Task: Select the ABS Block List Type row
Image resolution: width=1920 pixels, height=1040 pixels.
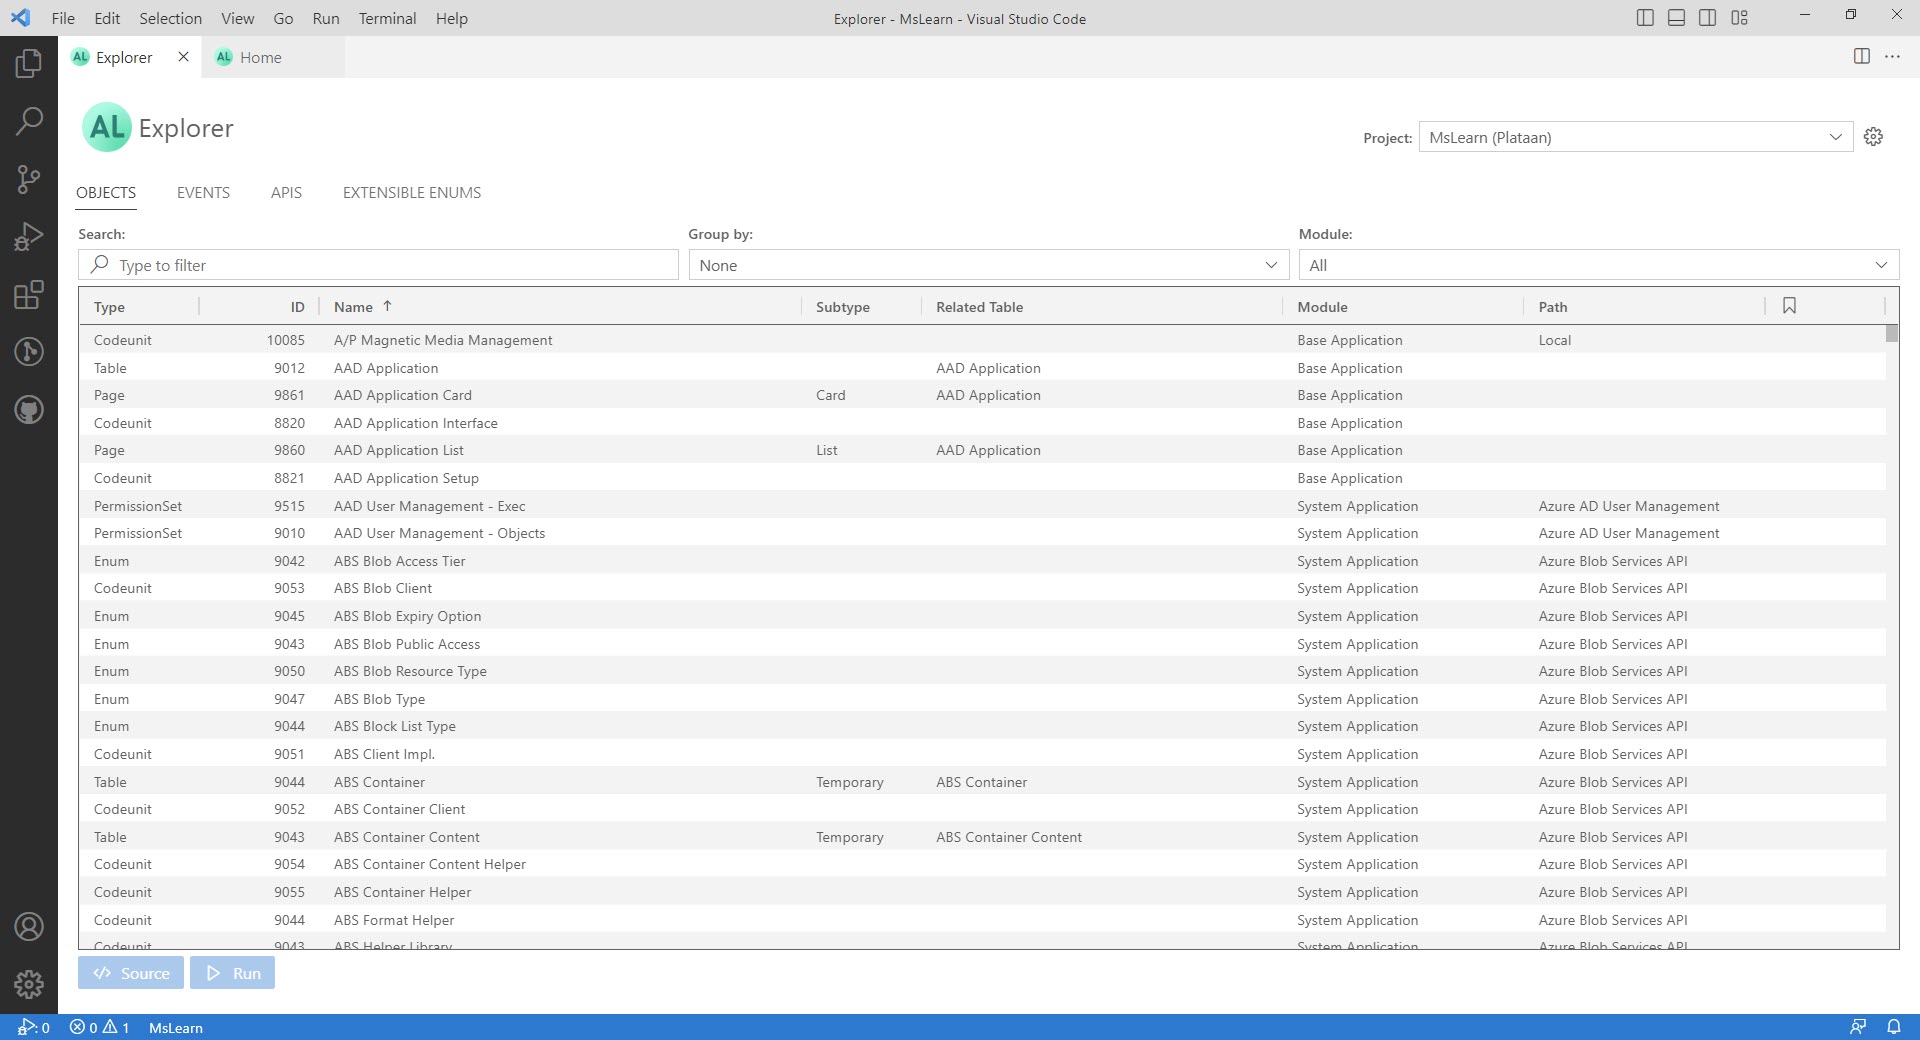Action: point(982,726)
